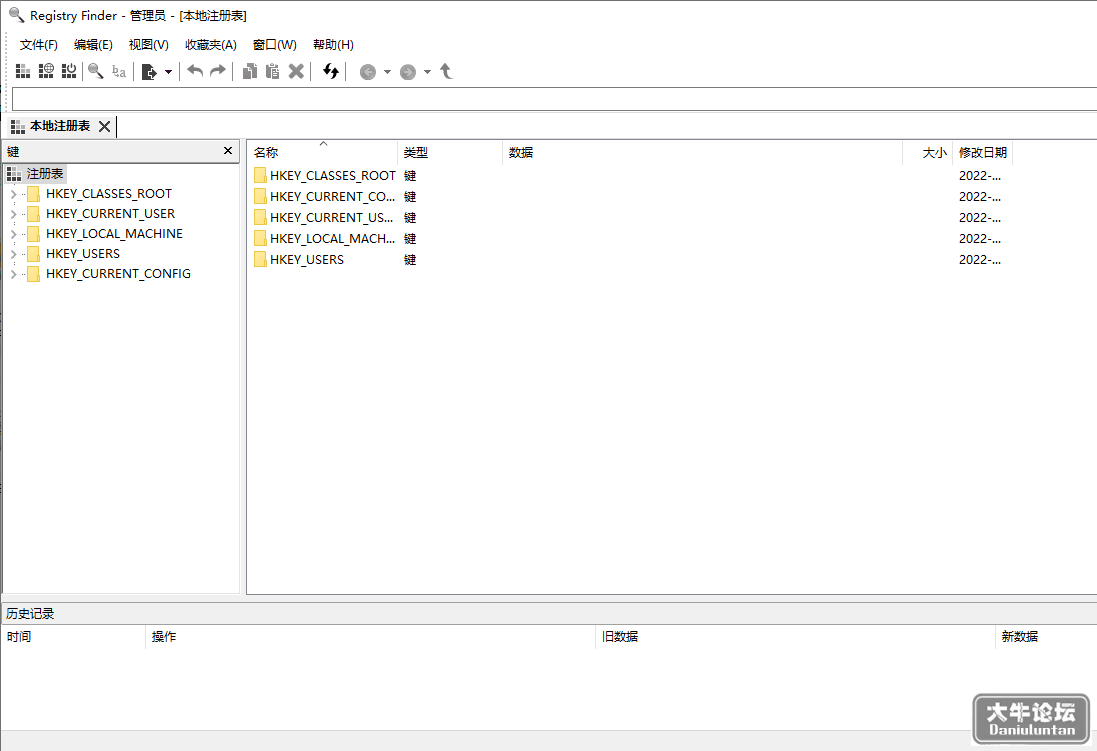Click the Undo arrow in toolbar
The image size is (1097, 751).
(x=195, y=71)
